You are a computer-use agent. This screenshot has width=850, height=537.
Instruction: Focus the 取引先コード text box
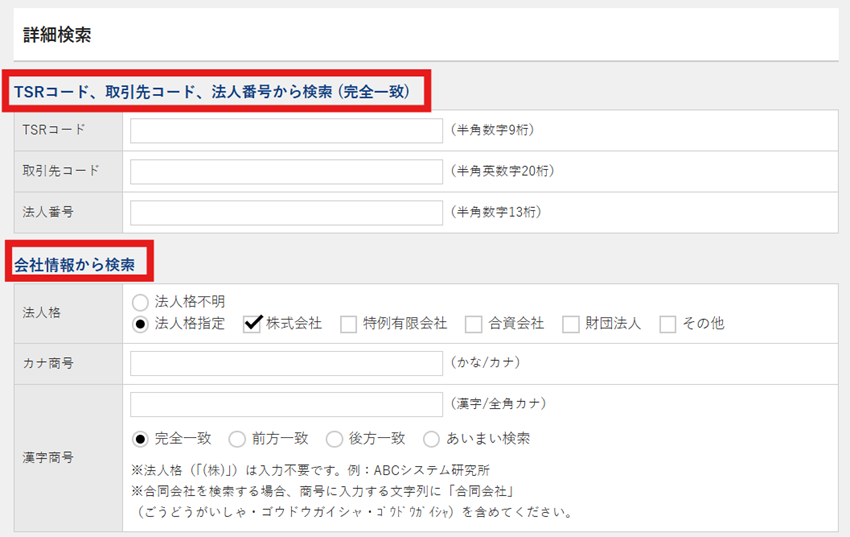coord(286,171)
